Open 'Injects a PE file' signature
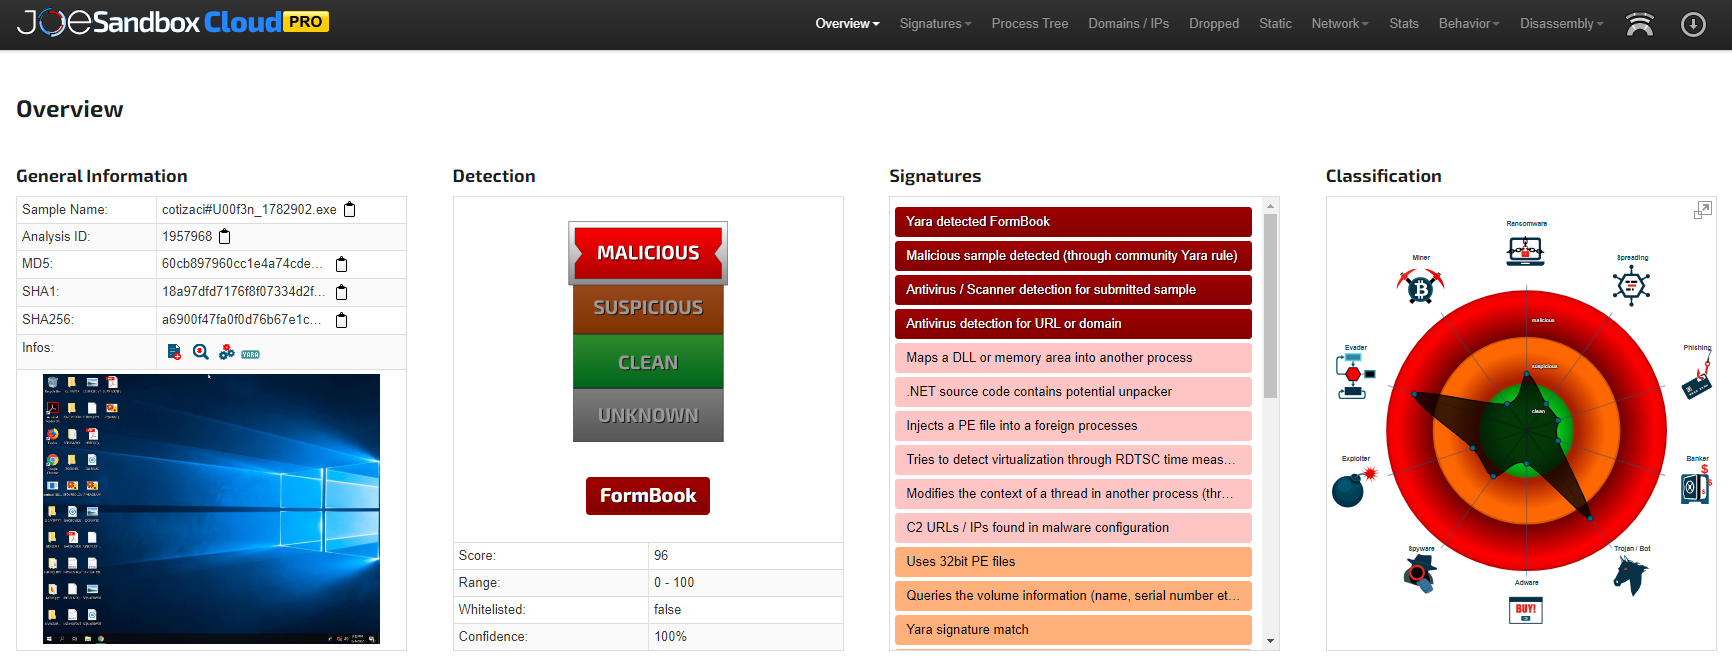The height and width of the screenshot is (669, 1732). [x=1073, y=426]
